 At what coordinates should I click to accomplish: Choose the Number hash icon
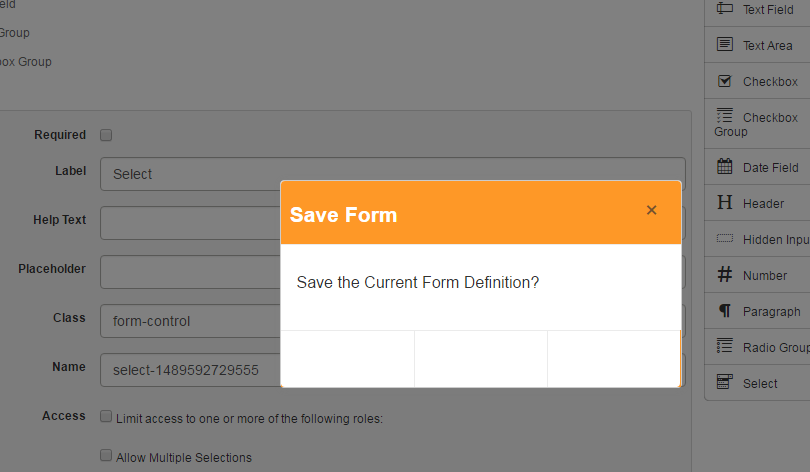(x=725, y=275)
